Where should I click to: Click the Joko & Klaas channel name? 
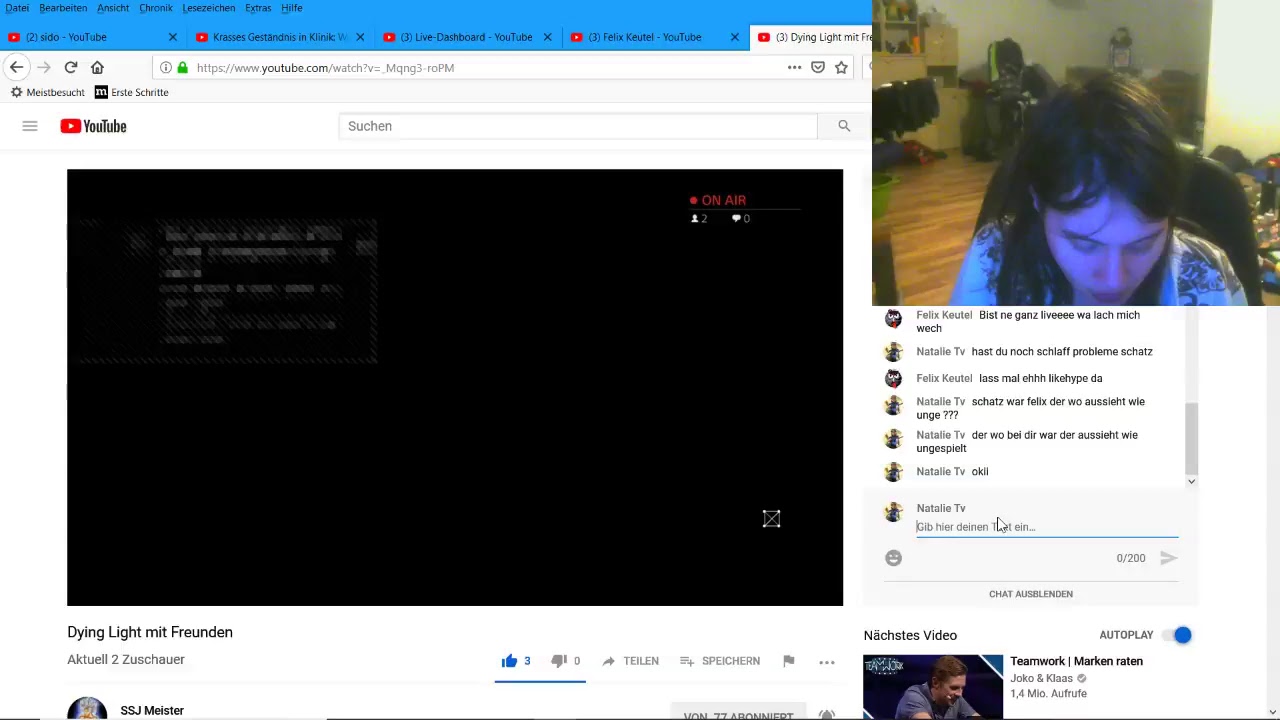click(x=1041, y=678)
